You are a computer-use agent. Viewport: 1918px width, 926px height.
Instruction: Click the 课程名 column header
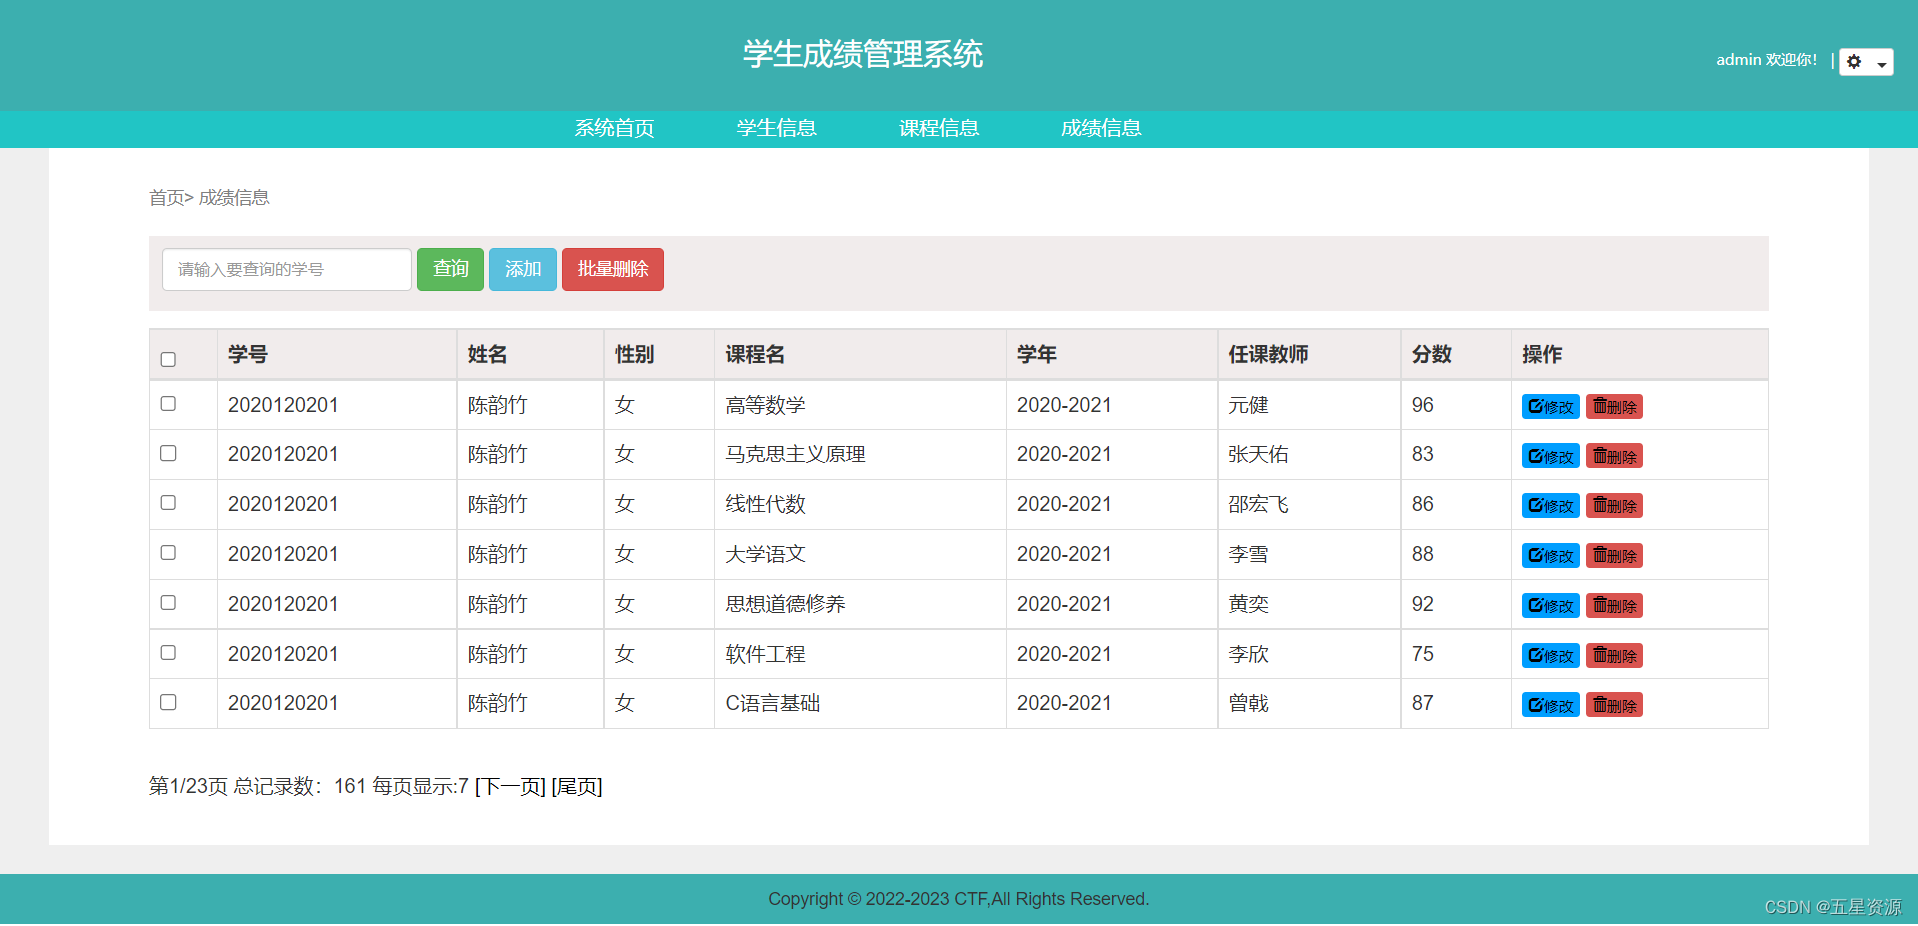(755, 355)
